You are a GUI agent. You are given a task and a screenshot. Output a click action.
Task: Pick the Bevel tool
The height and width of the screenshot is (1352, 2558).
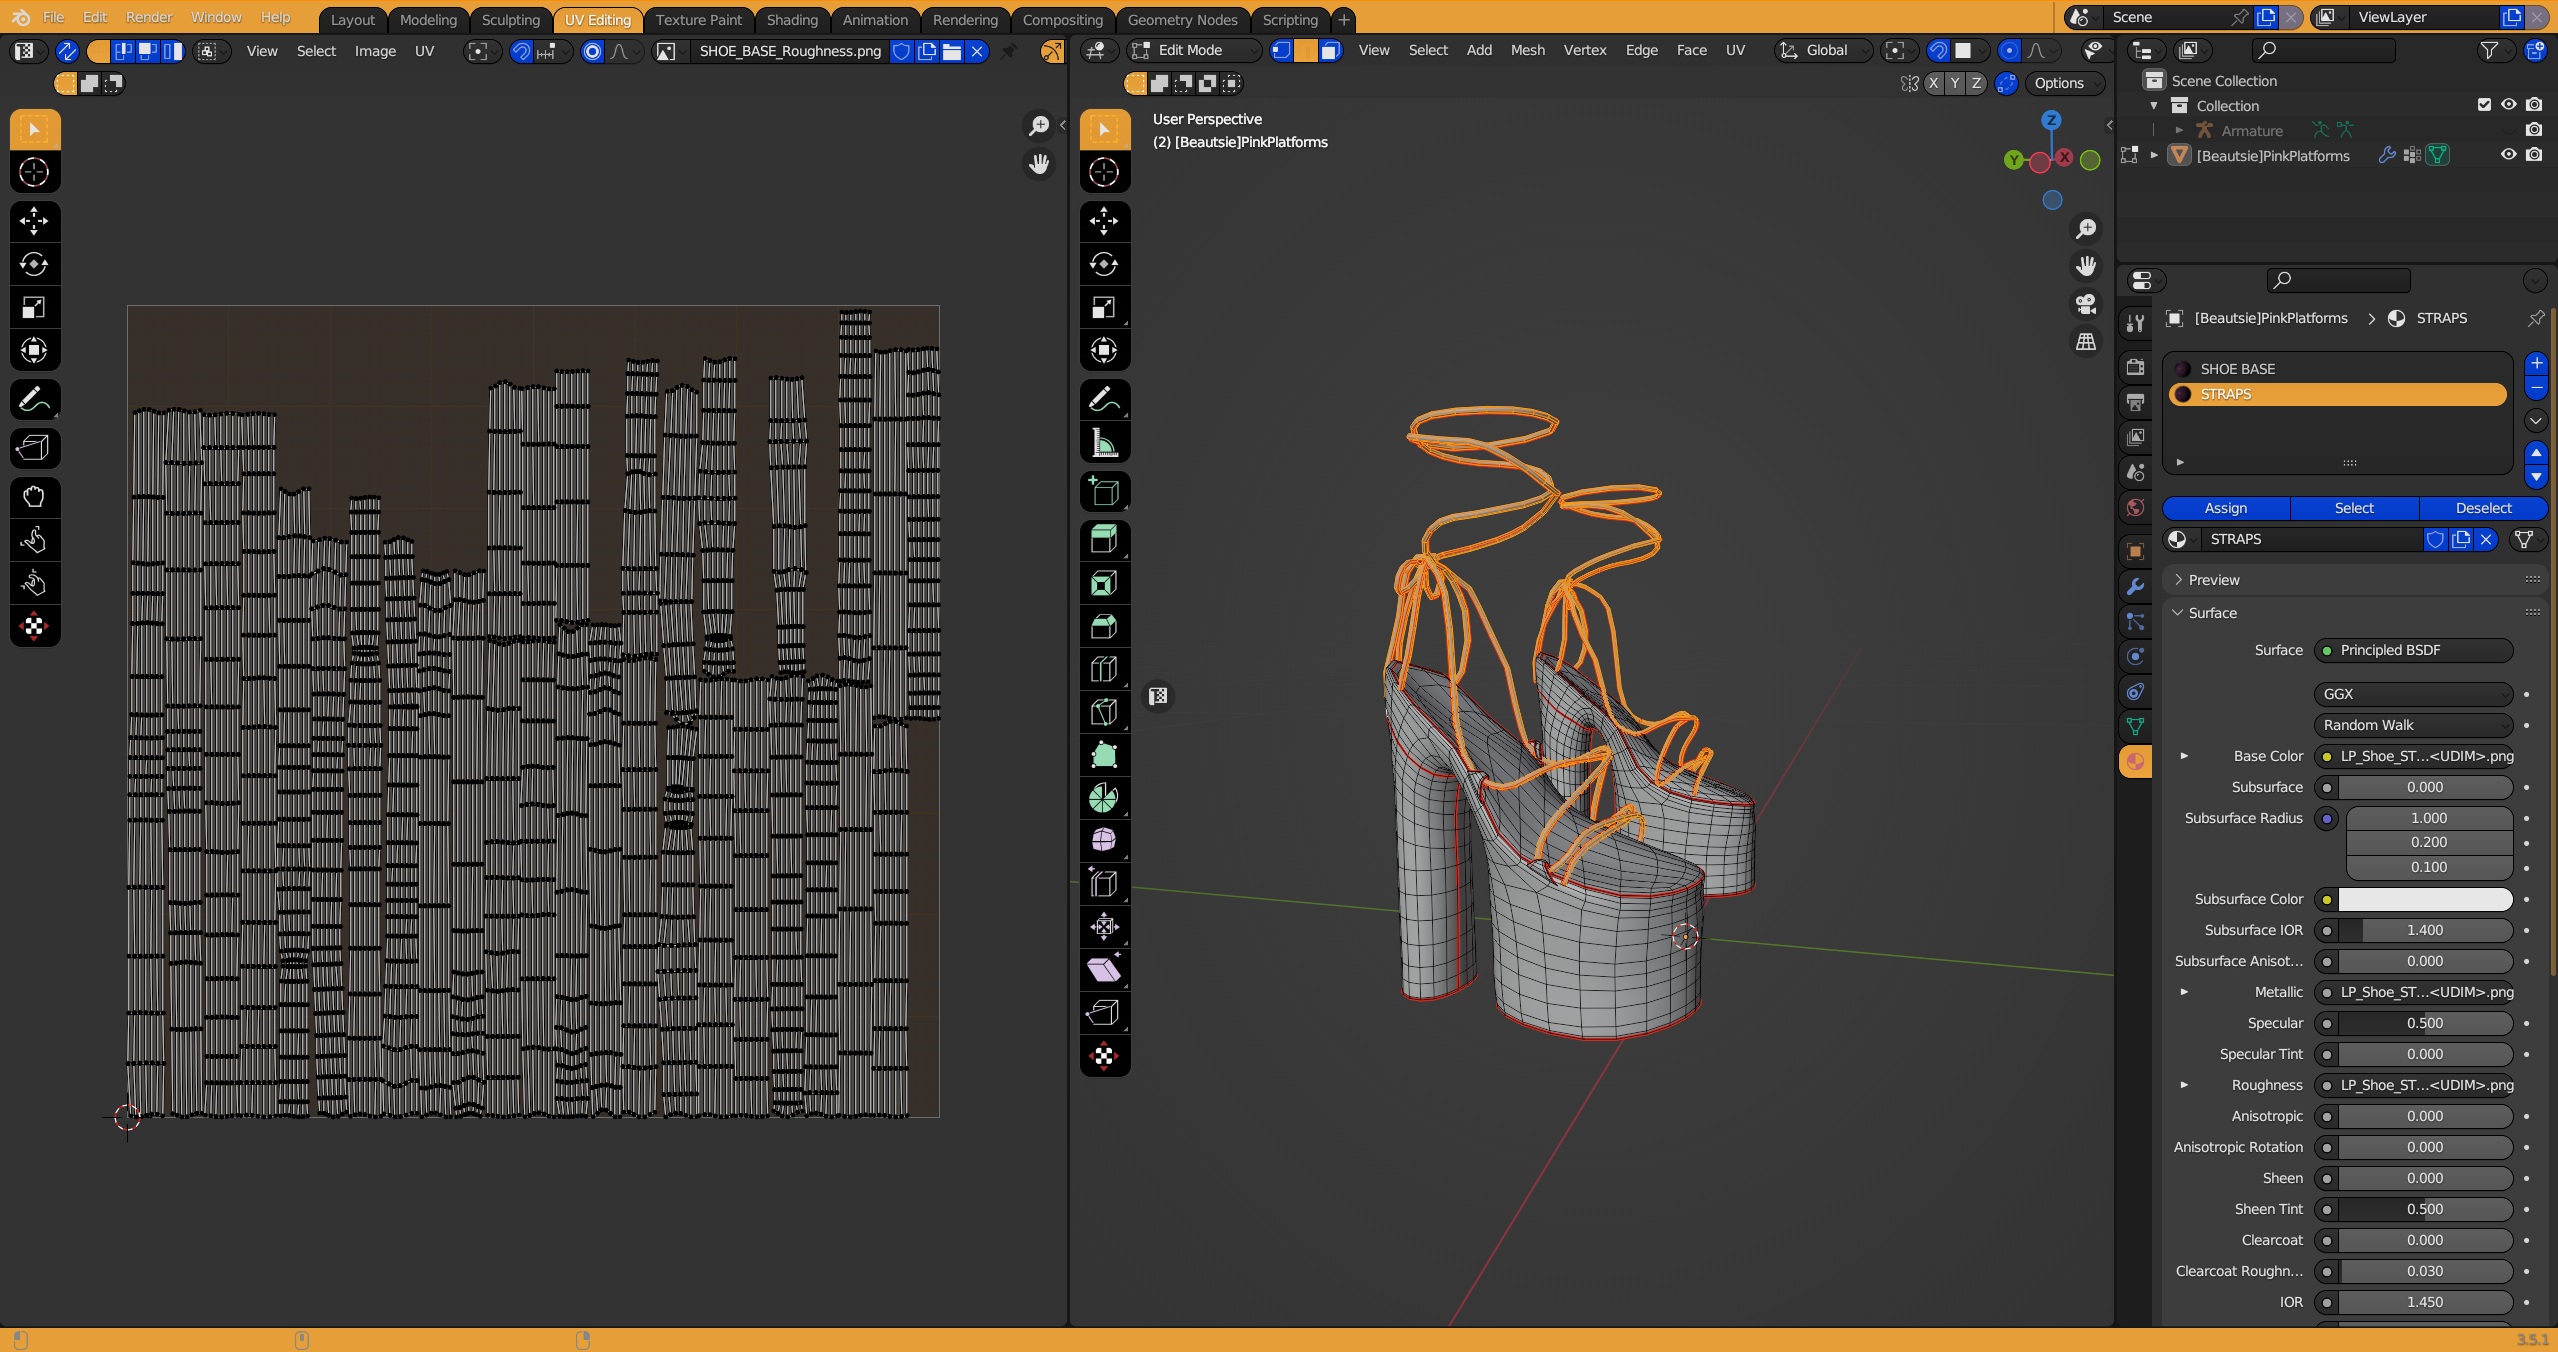coord(1104,626)
